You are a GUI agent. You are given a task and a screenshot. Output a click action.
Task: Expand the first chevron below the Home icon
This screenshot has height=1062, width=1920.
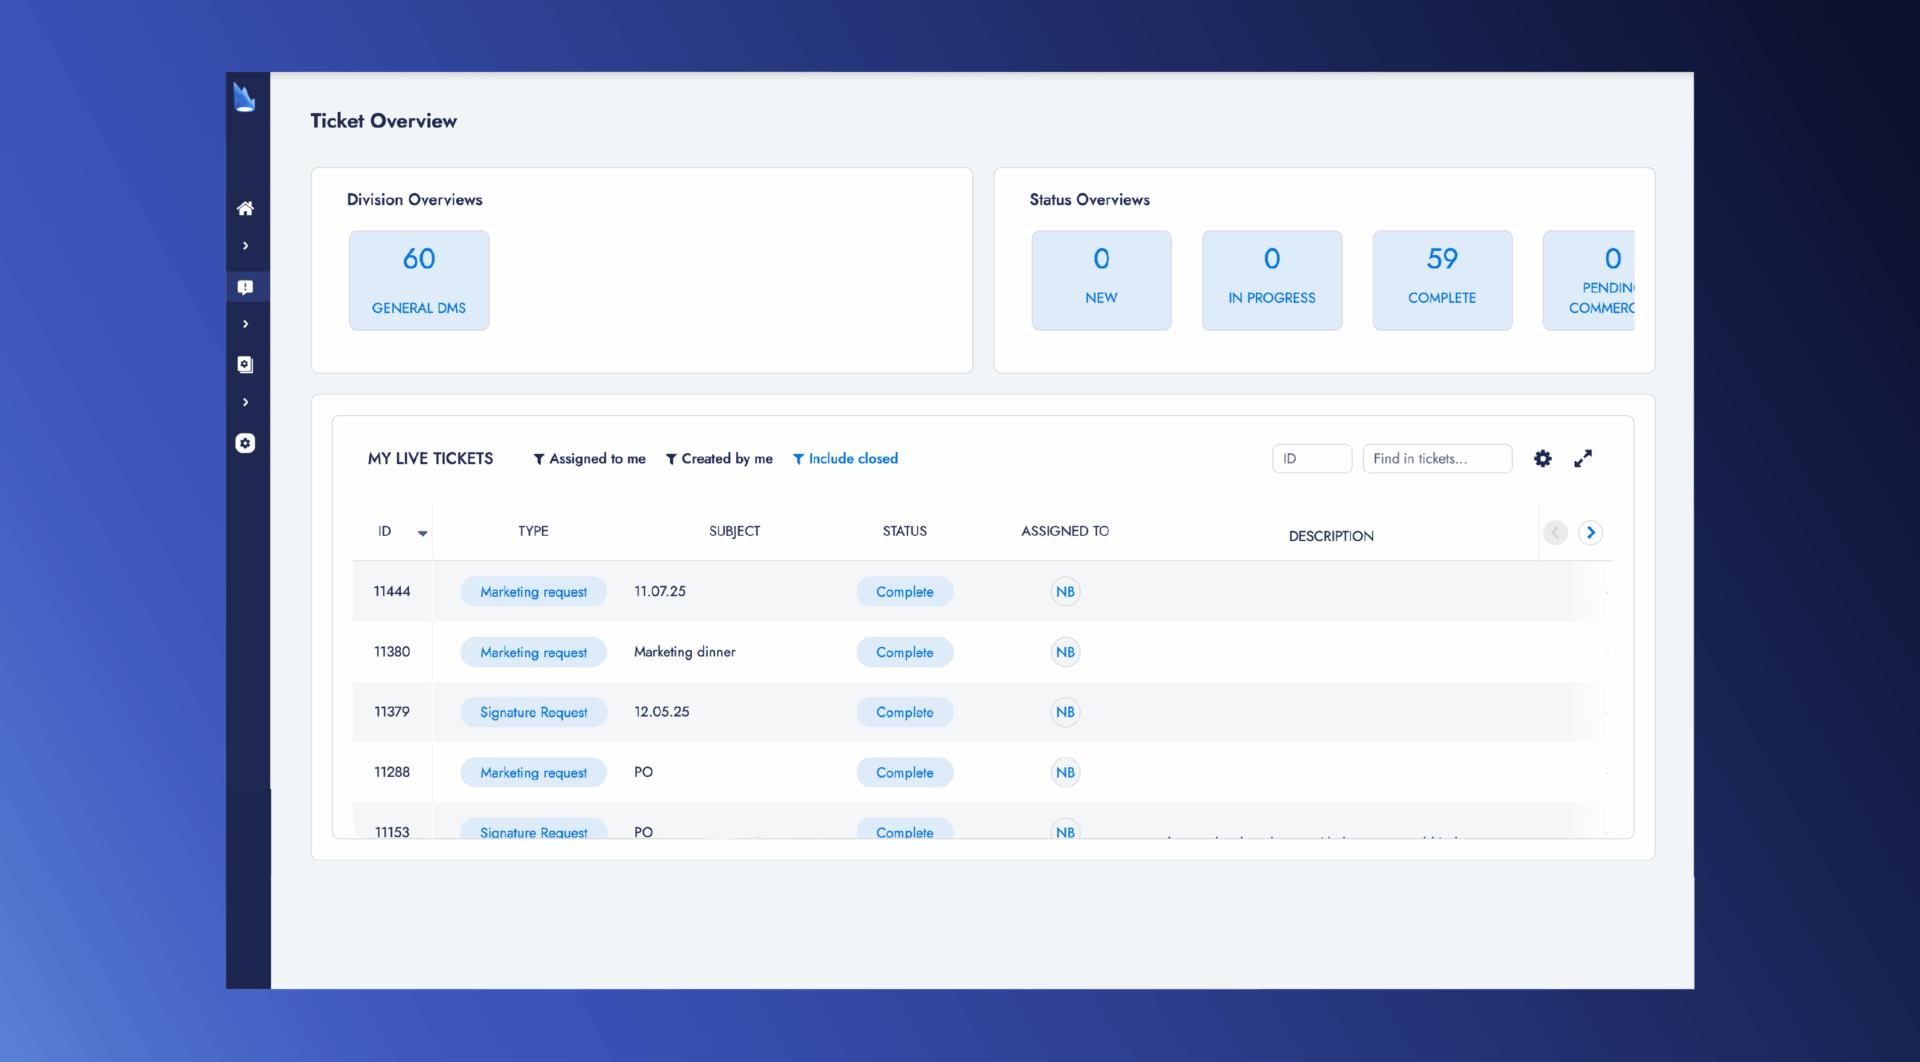246,245
